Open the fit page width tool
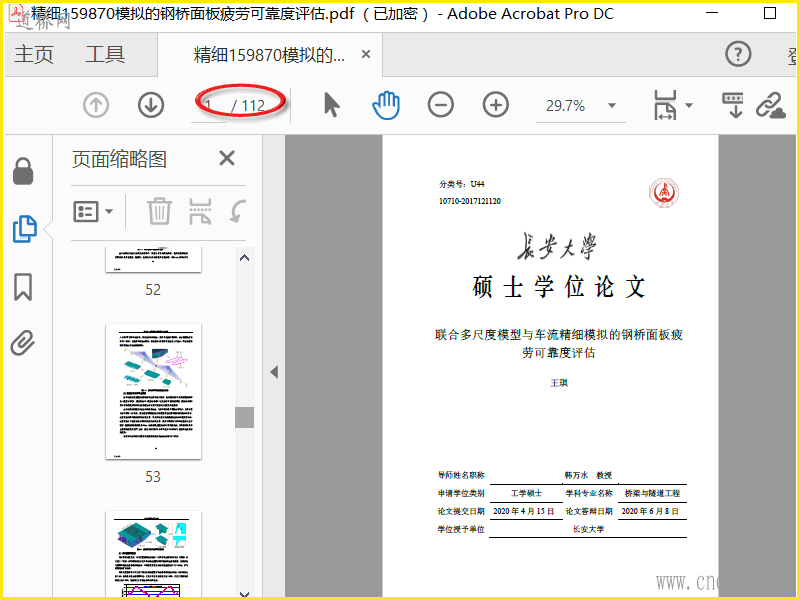800x600 pixels. [x=665, y=105]
